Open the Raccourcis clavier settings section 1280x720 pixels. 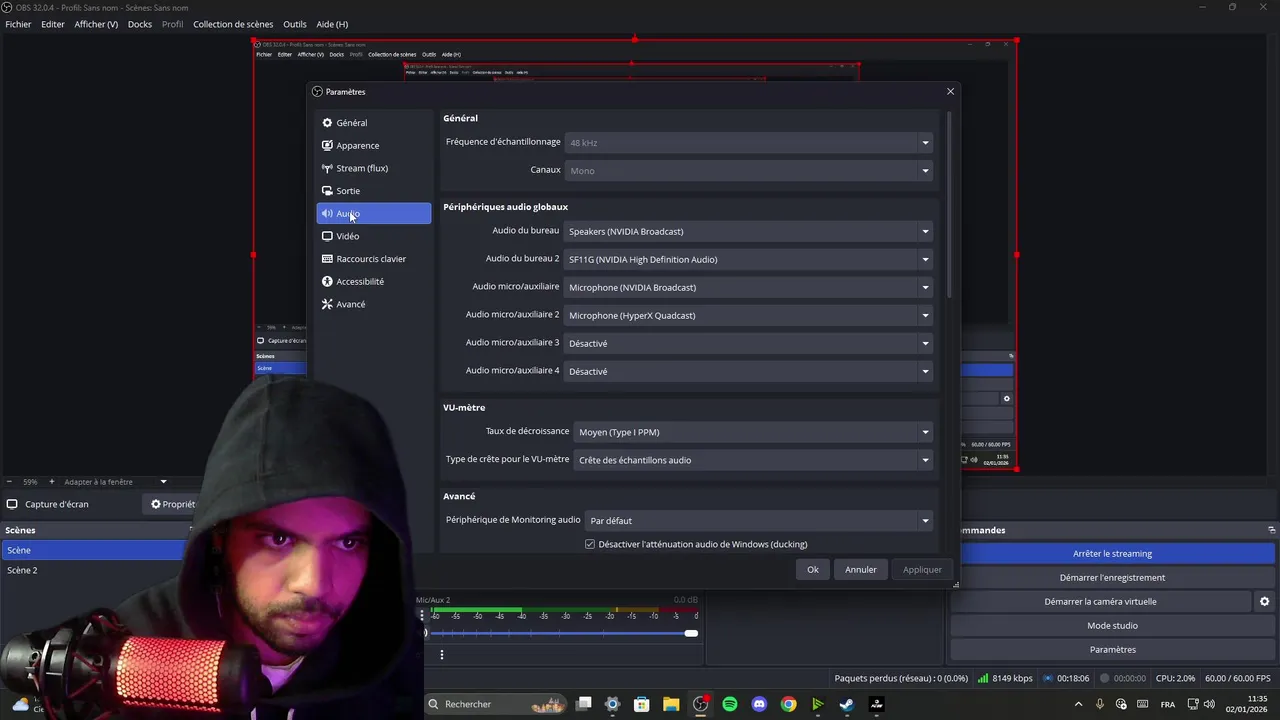[373, 259]
